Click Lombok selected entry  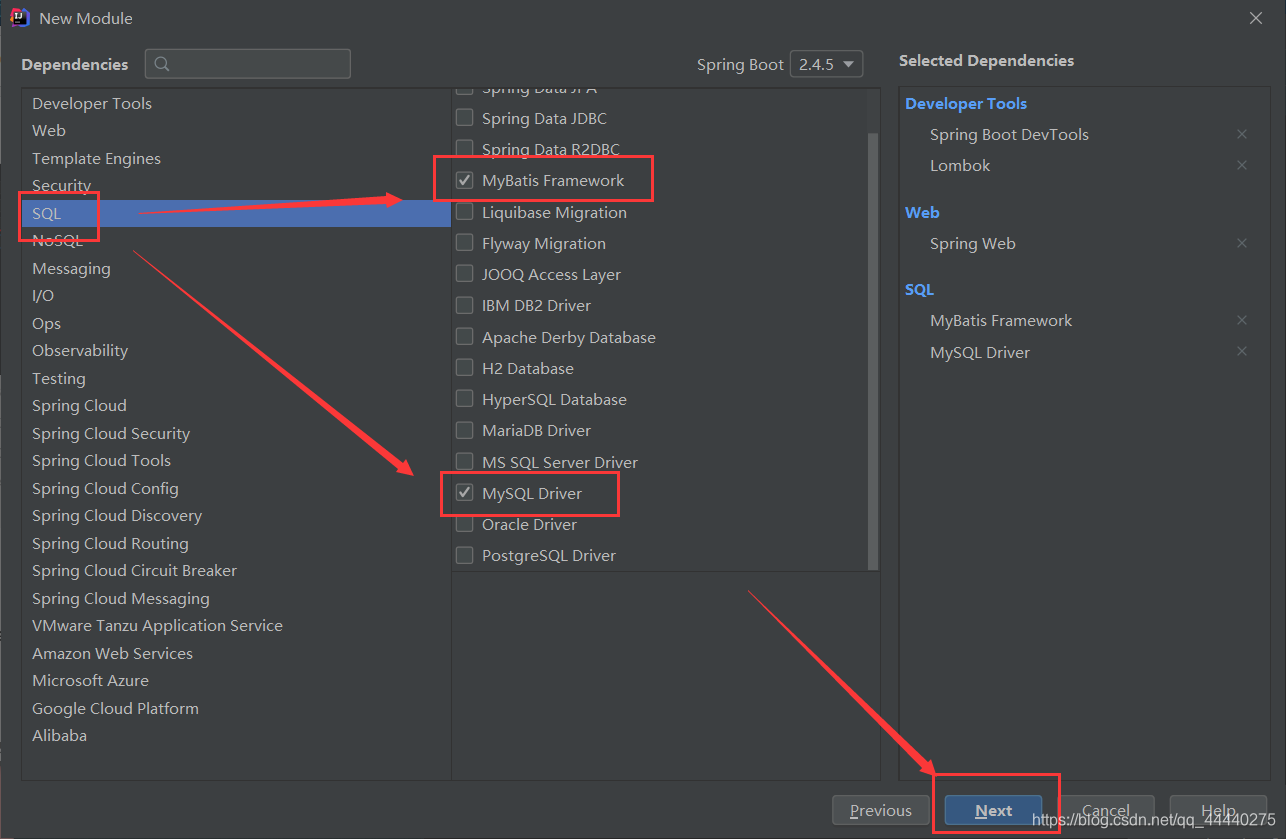960,165
